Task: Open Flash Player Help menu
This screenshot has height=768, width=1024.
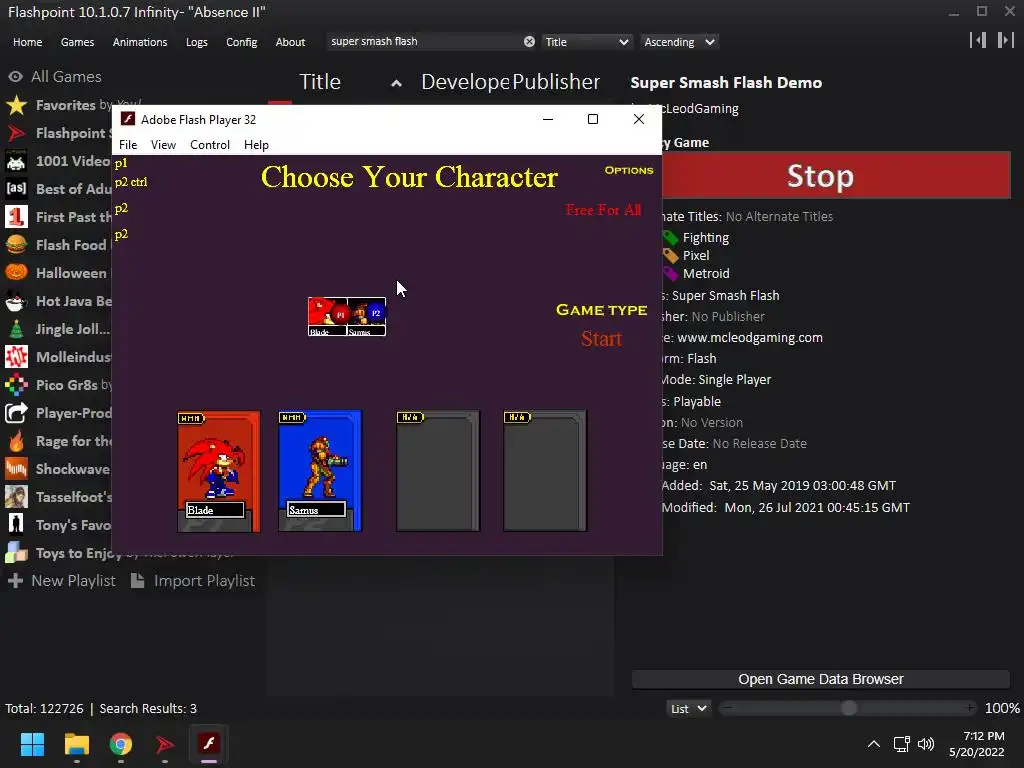Action: [x=256, y=145]
